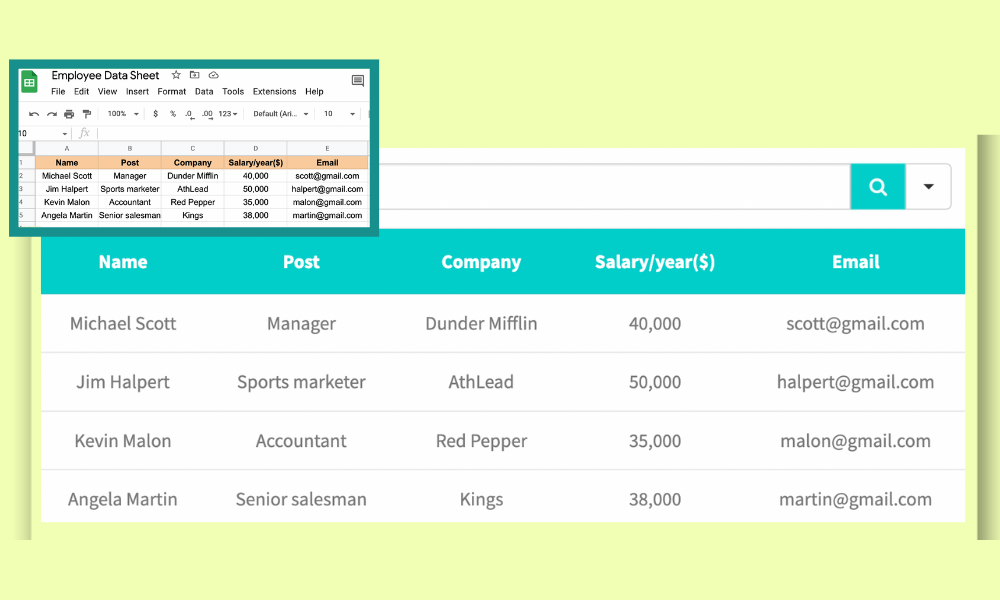Click Michael Scott in the large table
Image resolution: width=1000 pixels, height=600 pixels.
tap(123, 323)
